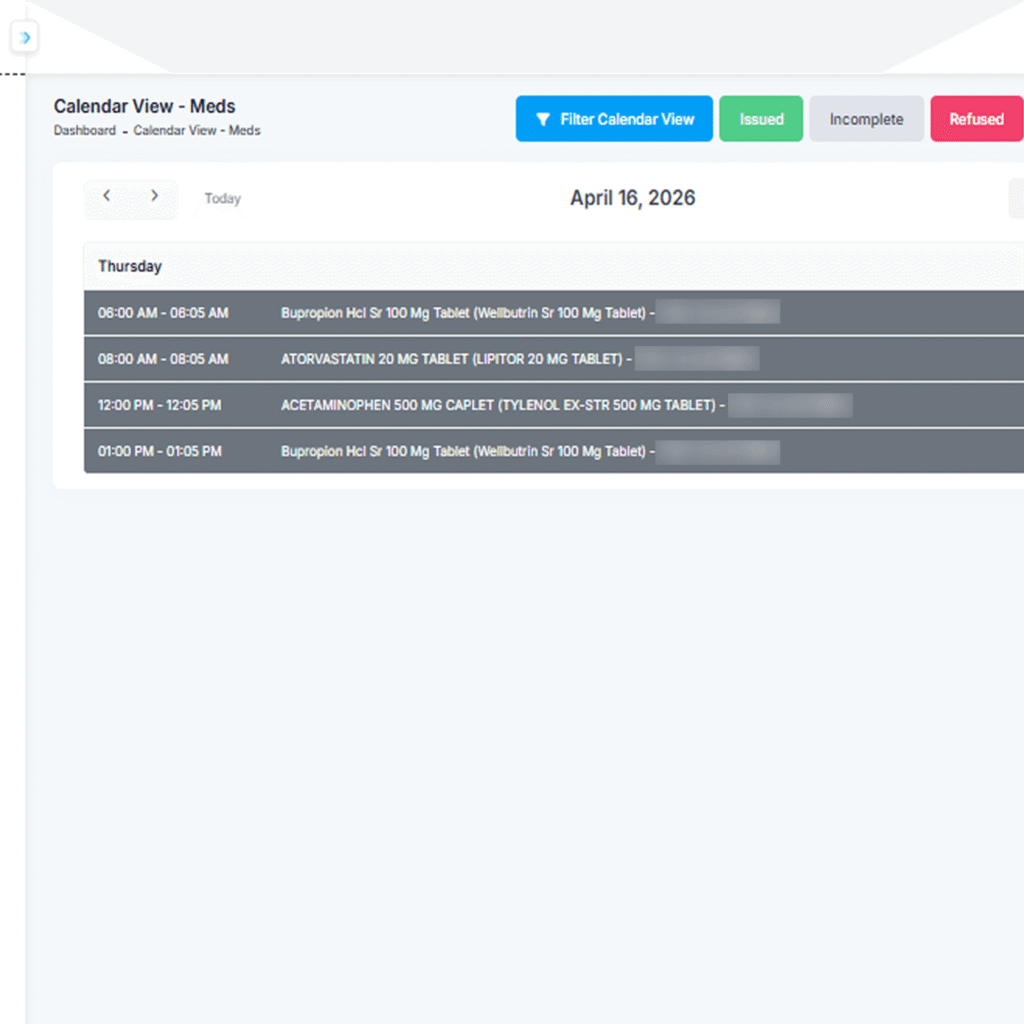Click the blurred patient name on Atorvastatin row
The width and height of the screenshot is (1024, 1024).
click(697, 359)
